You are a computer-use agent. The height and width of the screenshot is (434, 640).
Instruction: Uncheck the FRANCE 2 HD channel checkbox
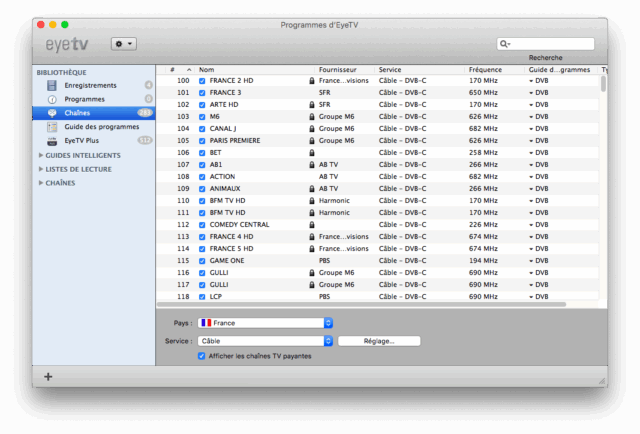pos(202,81)
